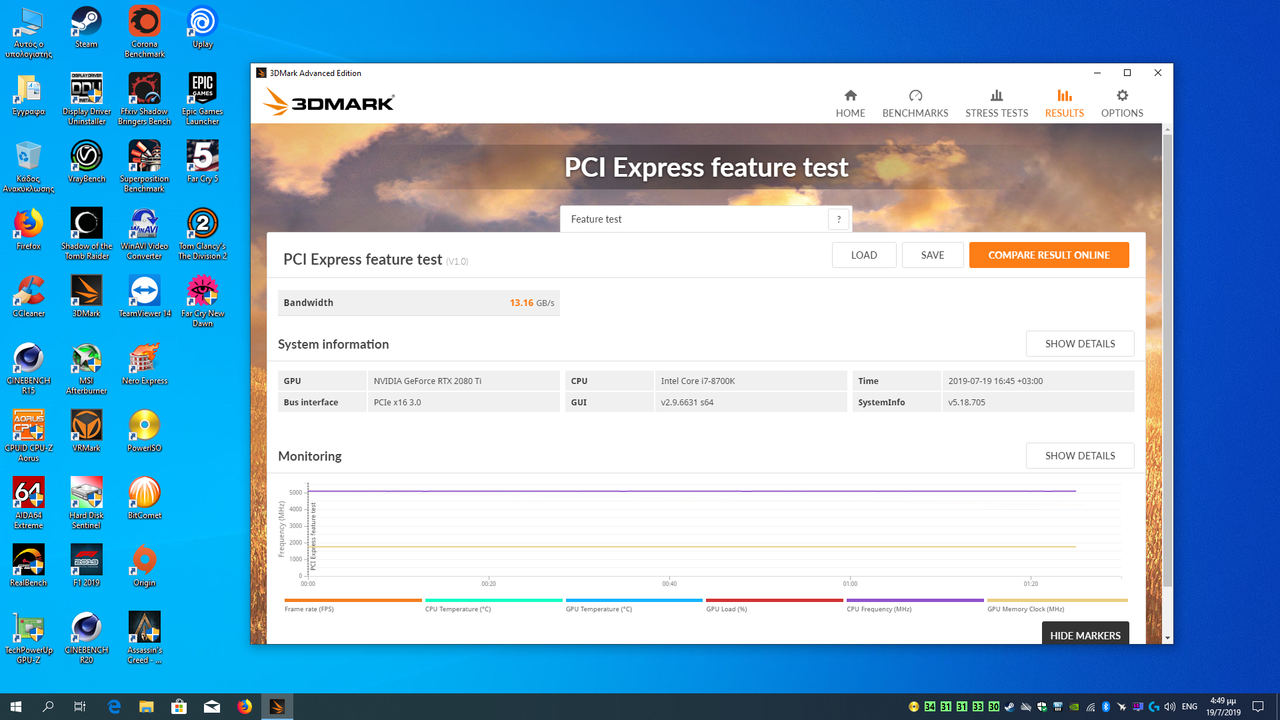
Task: Select the Recycle Bin desktop icon
Action: click(28, 167)
